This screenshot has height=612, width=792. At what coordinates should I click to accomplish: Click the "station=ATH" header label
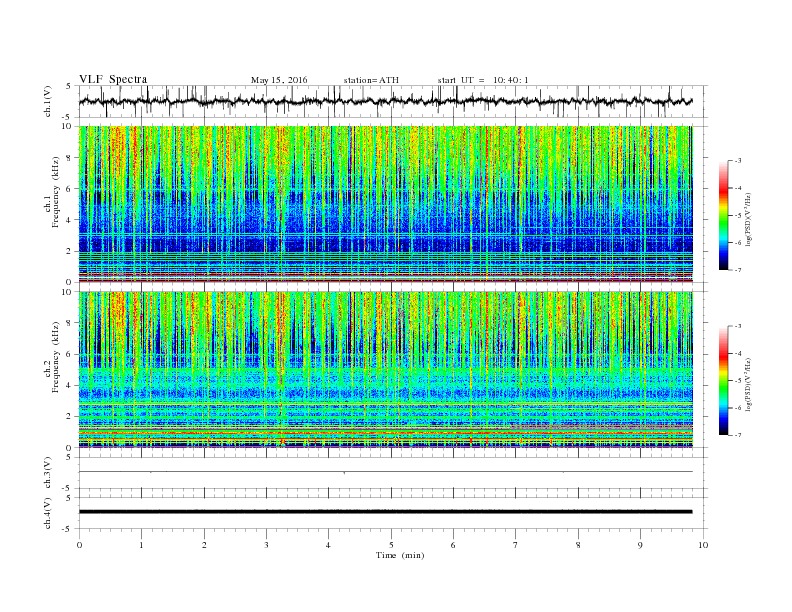click(x=371, y=80)
